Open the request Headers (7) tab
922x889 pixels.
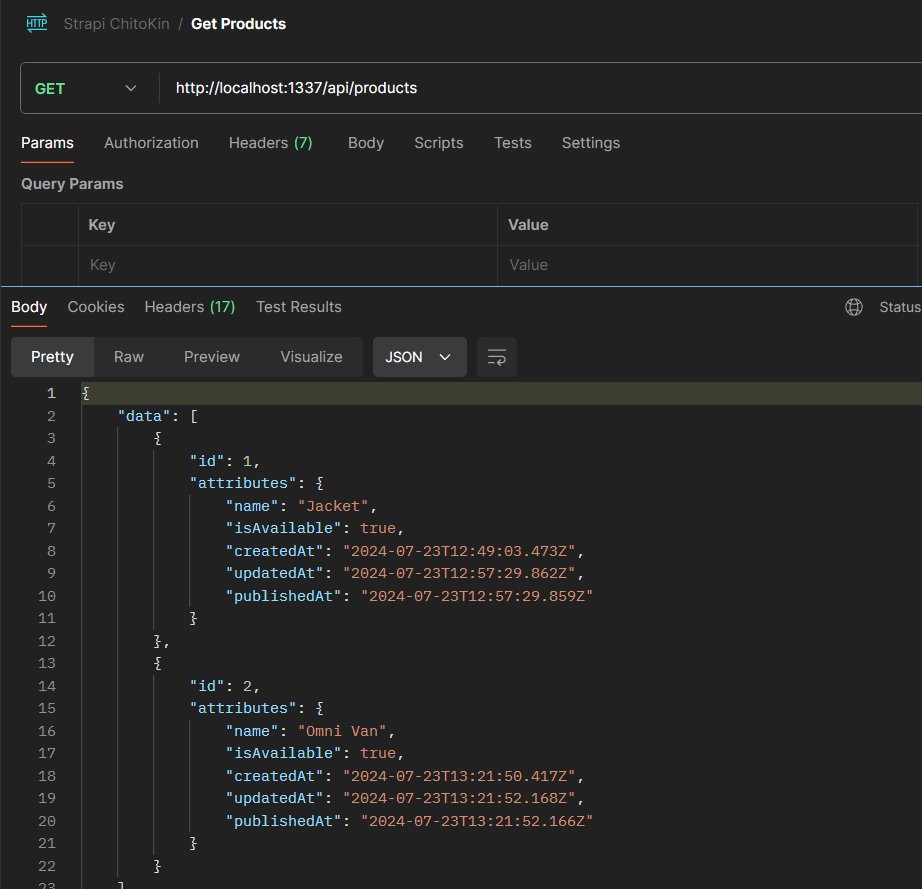click(270, 143)
